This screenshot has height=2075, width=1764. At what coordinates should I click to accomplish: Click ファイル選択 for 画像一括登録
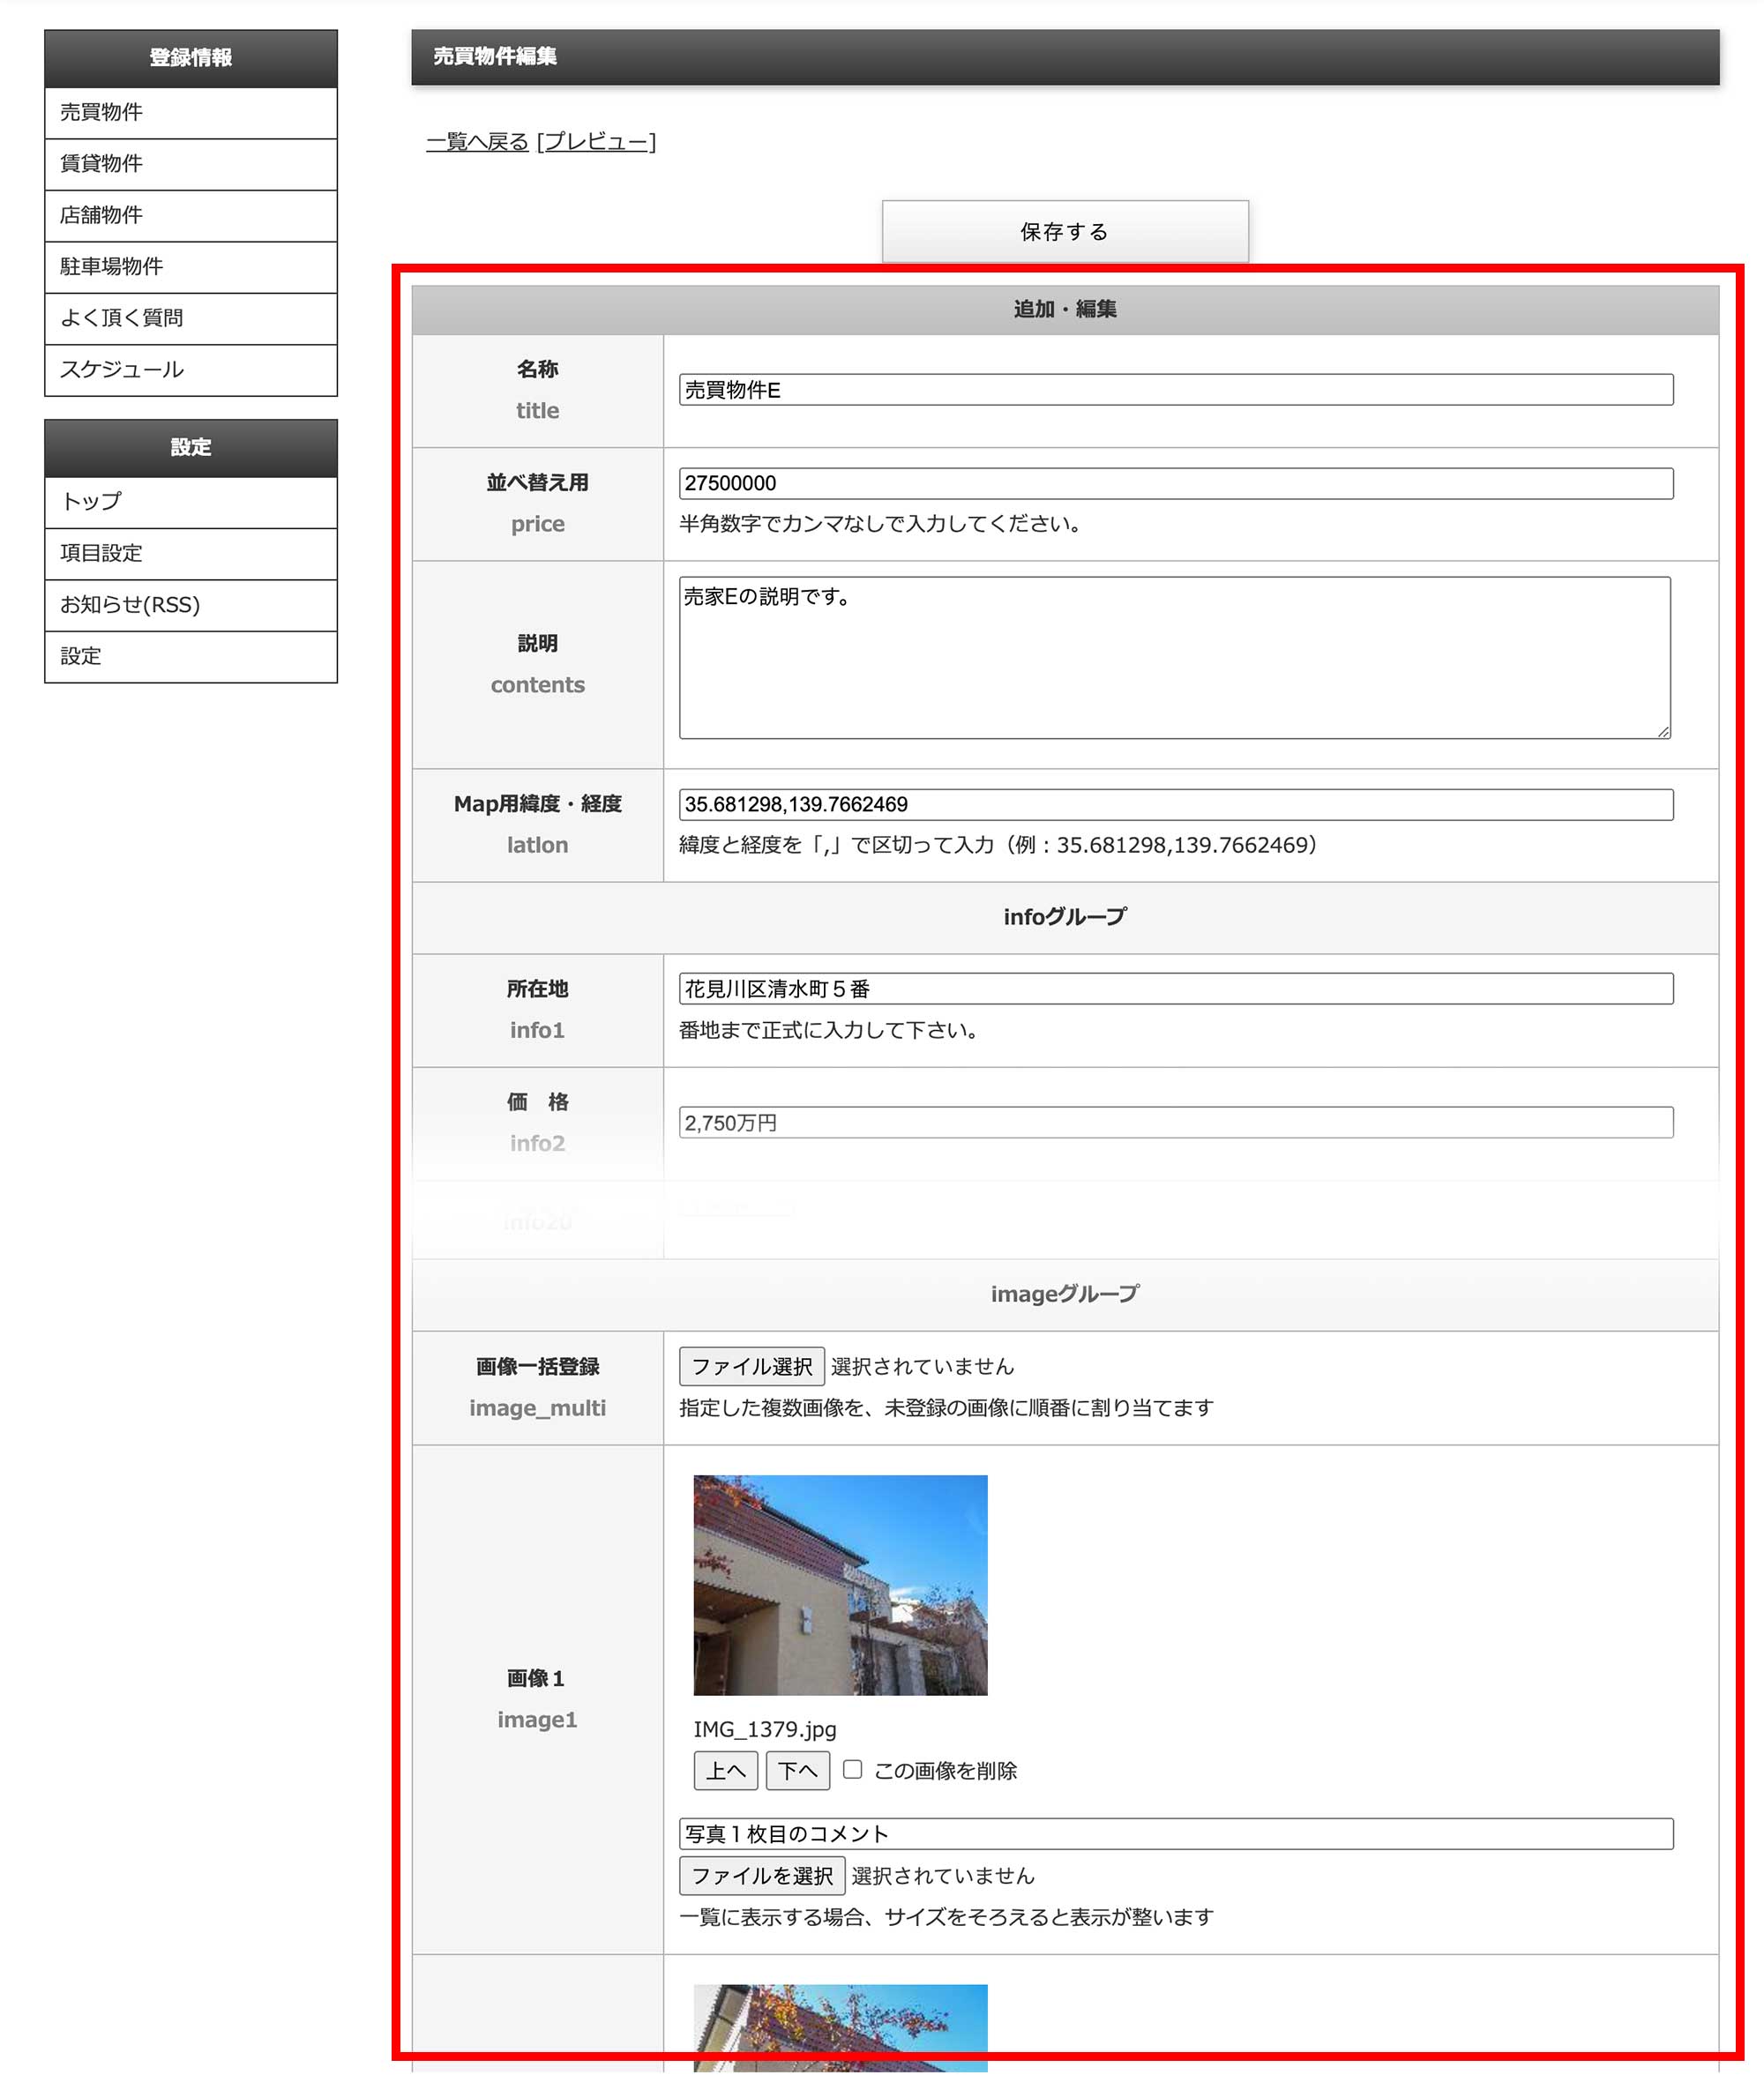point(752,1367)
